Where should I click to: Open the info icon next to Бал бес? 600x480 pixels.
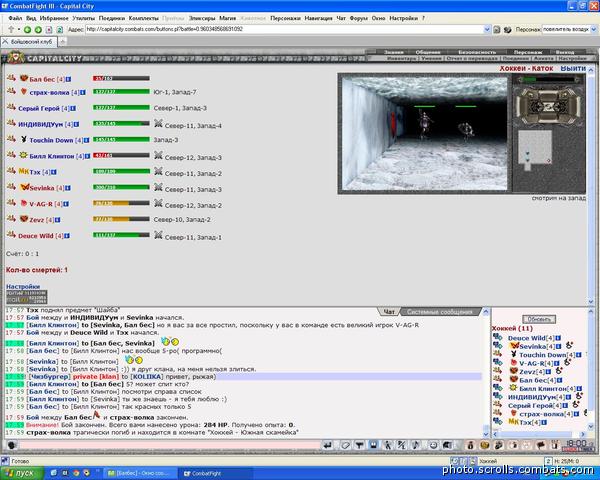68,79
